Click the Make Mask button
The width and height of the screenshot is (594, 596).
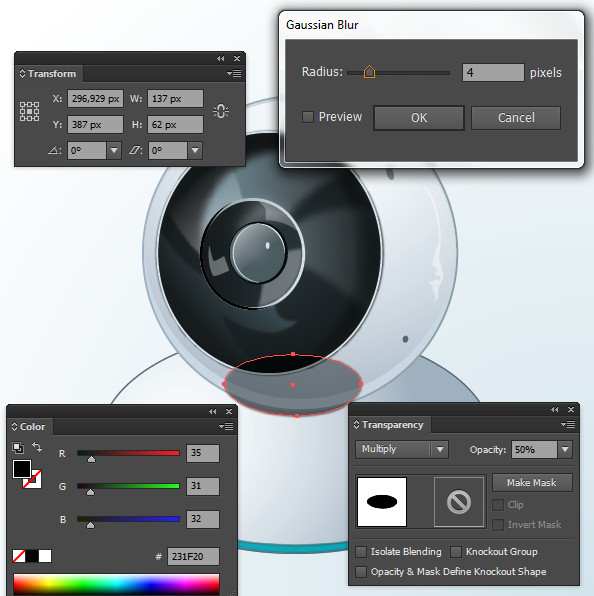[x=532, y=482]
